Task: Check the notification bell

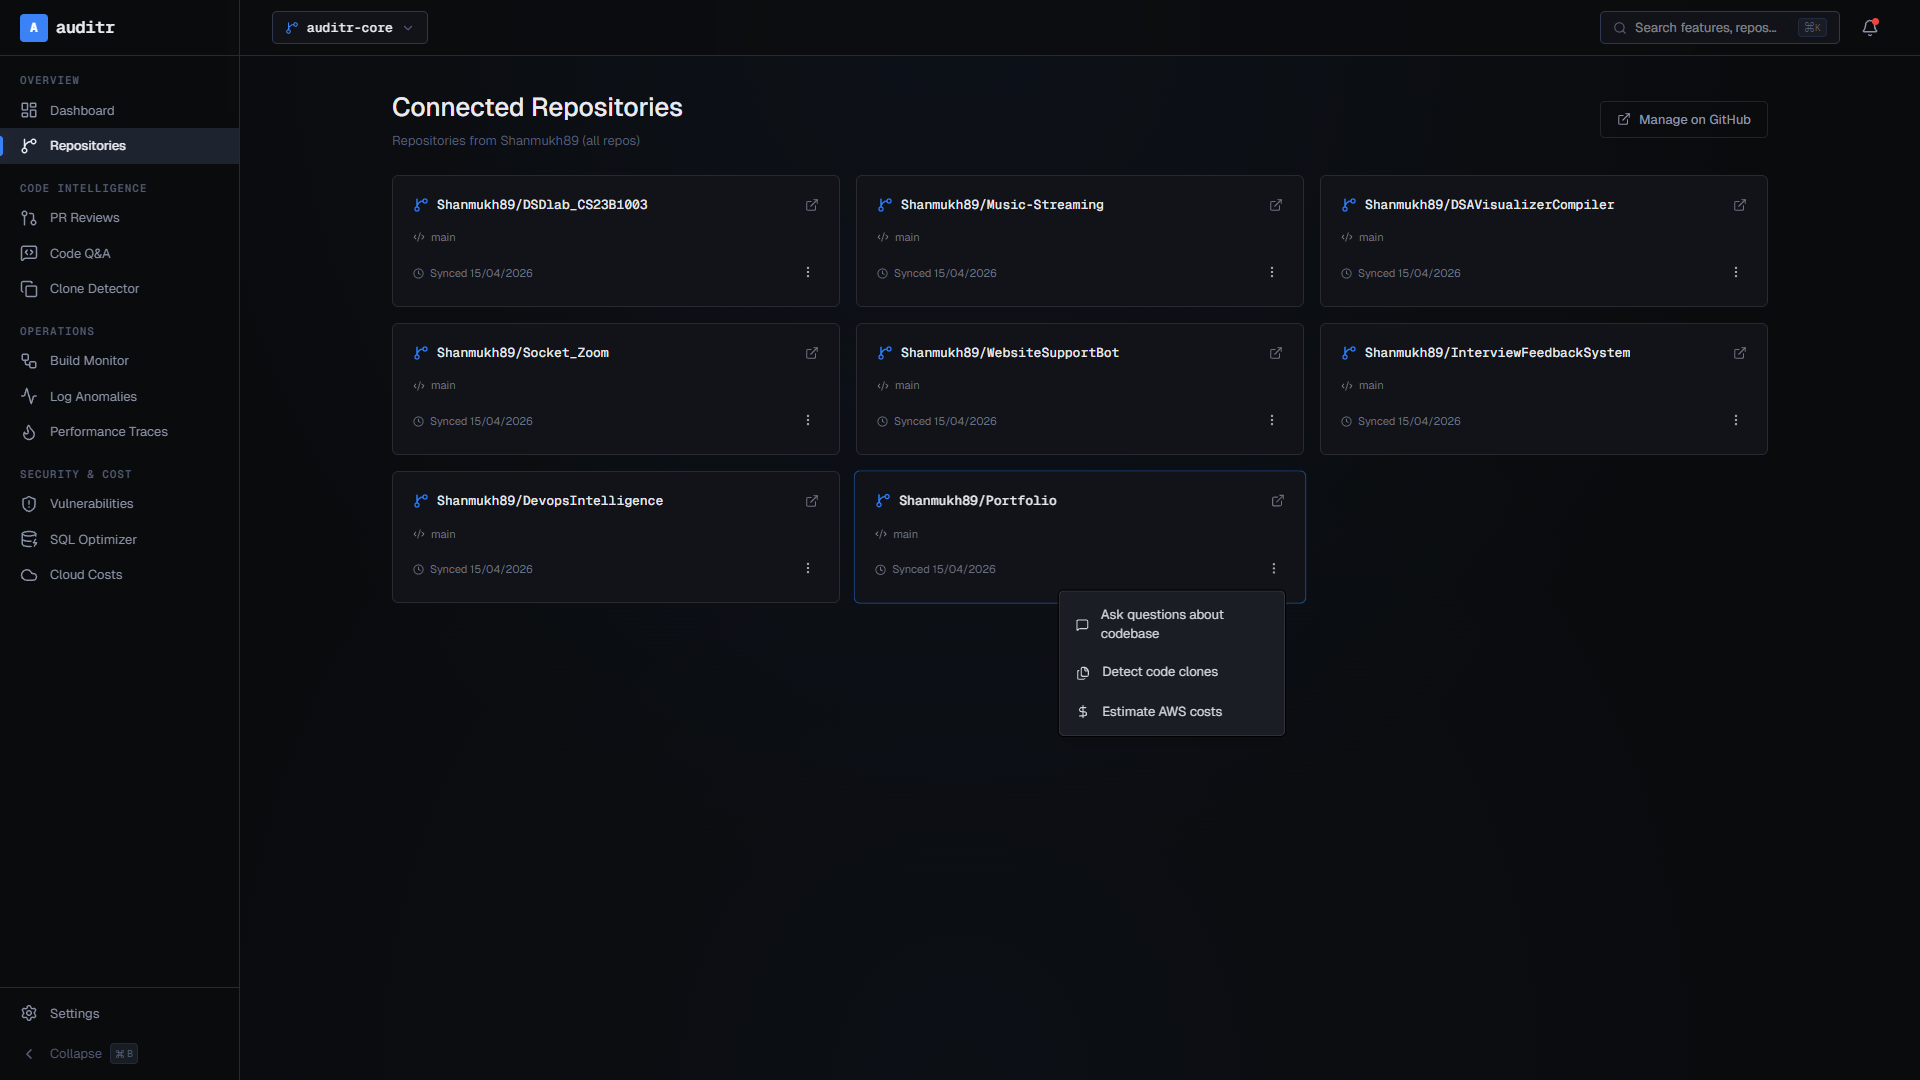Action: (1870, 27)
